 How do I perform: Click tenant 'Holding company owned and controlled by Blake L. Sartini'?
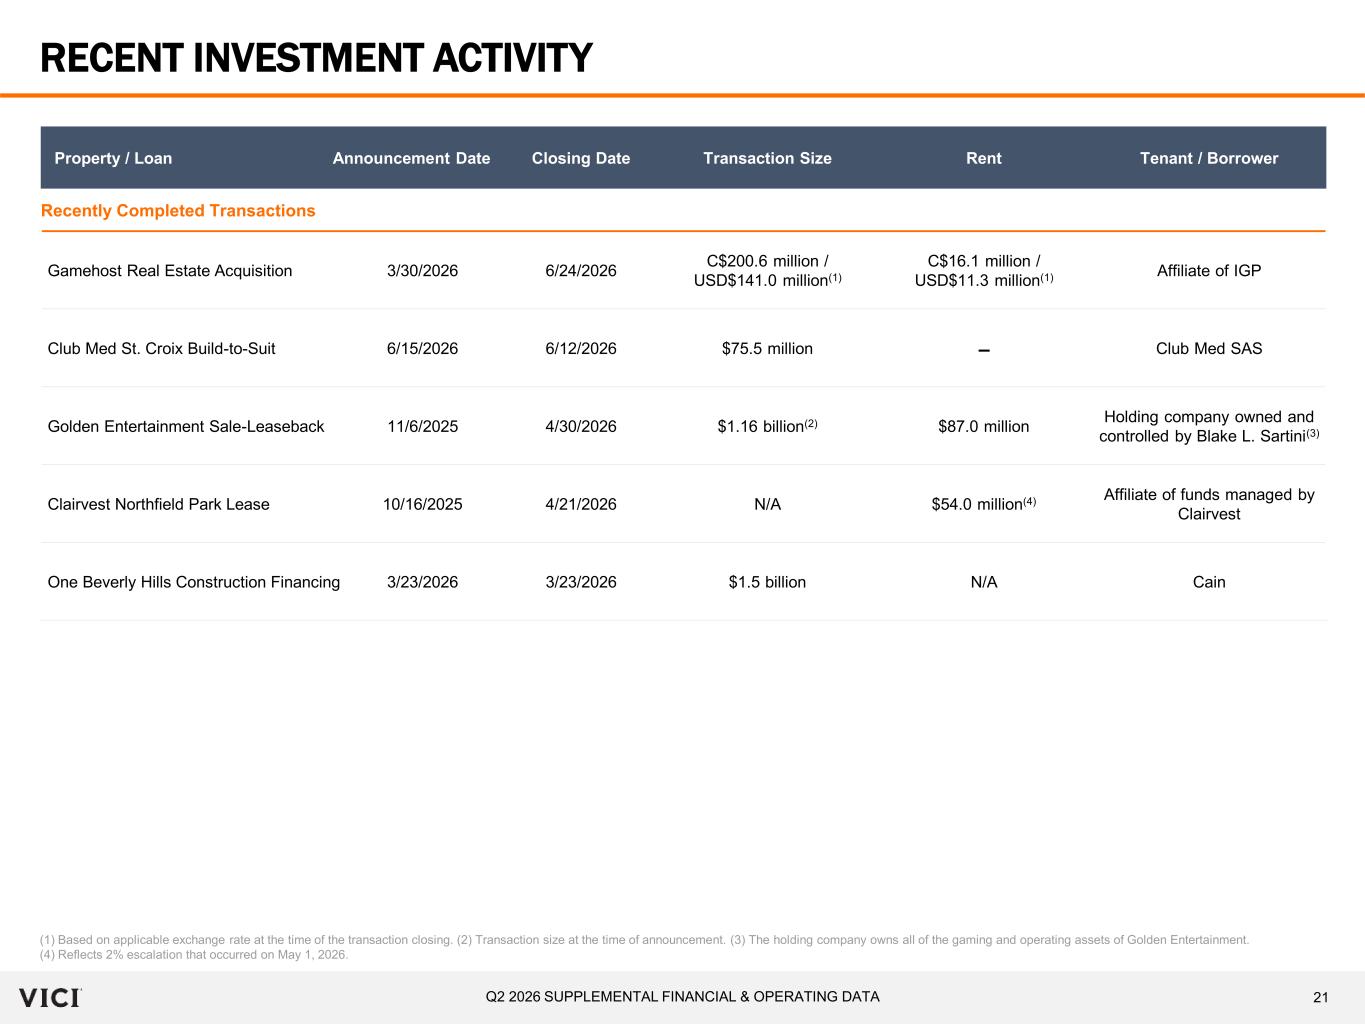click(x=1209, y=427)
